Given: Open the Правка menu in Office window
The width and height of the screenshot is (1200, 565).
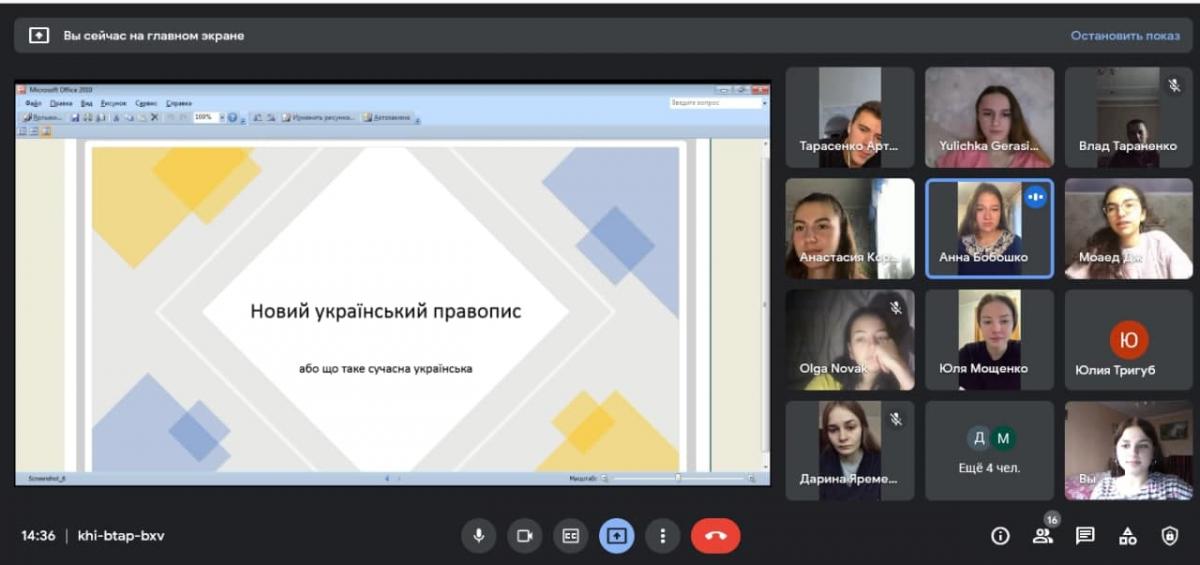Looking at the screenshot, I should (x=61, y=103).
